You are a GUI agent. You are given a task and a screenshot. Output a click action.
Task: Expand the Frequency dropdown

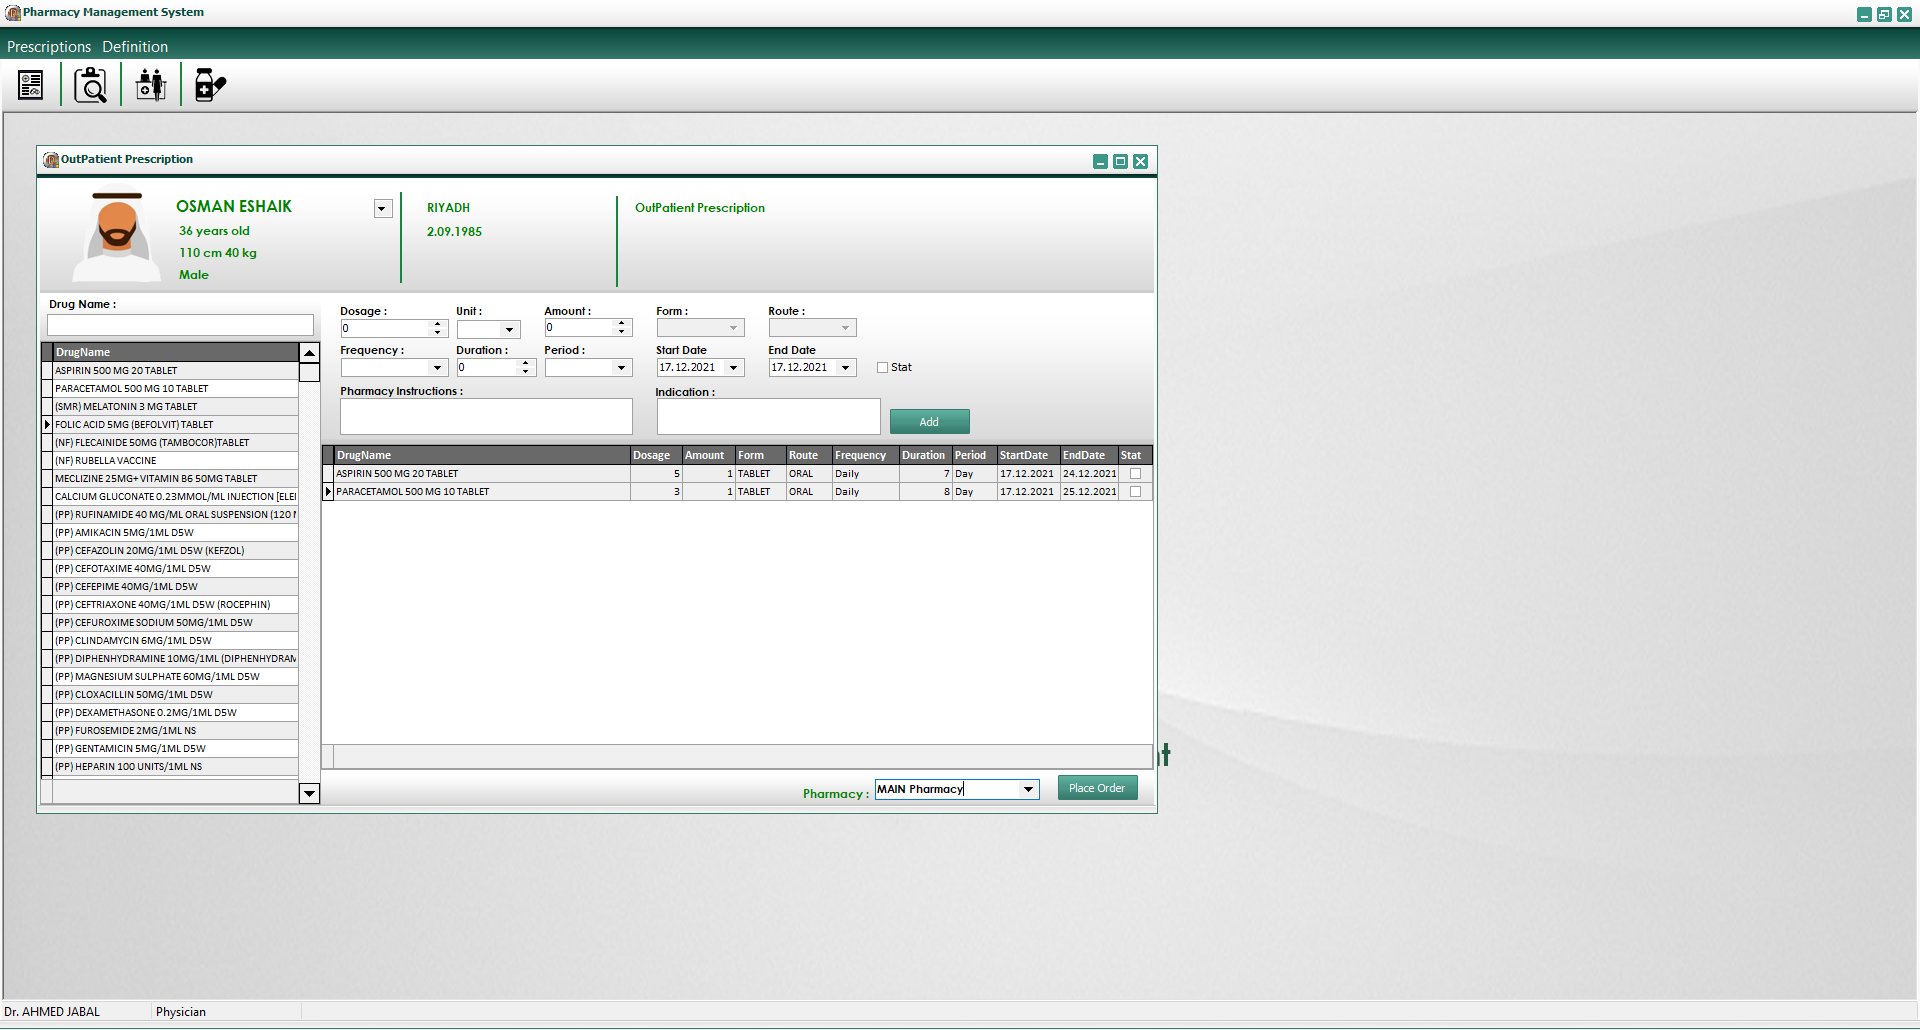437,367
